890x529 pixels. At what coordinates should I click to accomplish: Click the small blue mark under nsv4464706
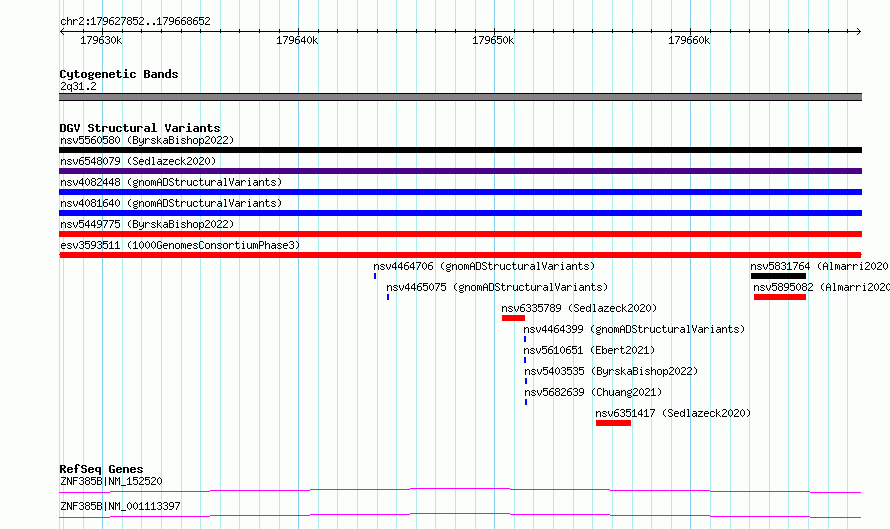click(x=375, y=276)
